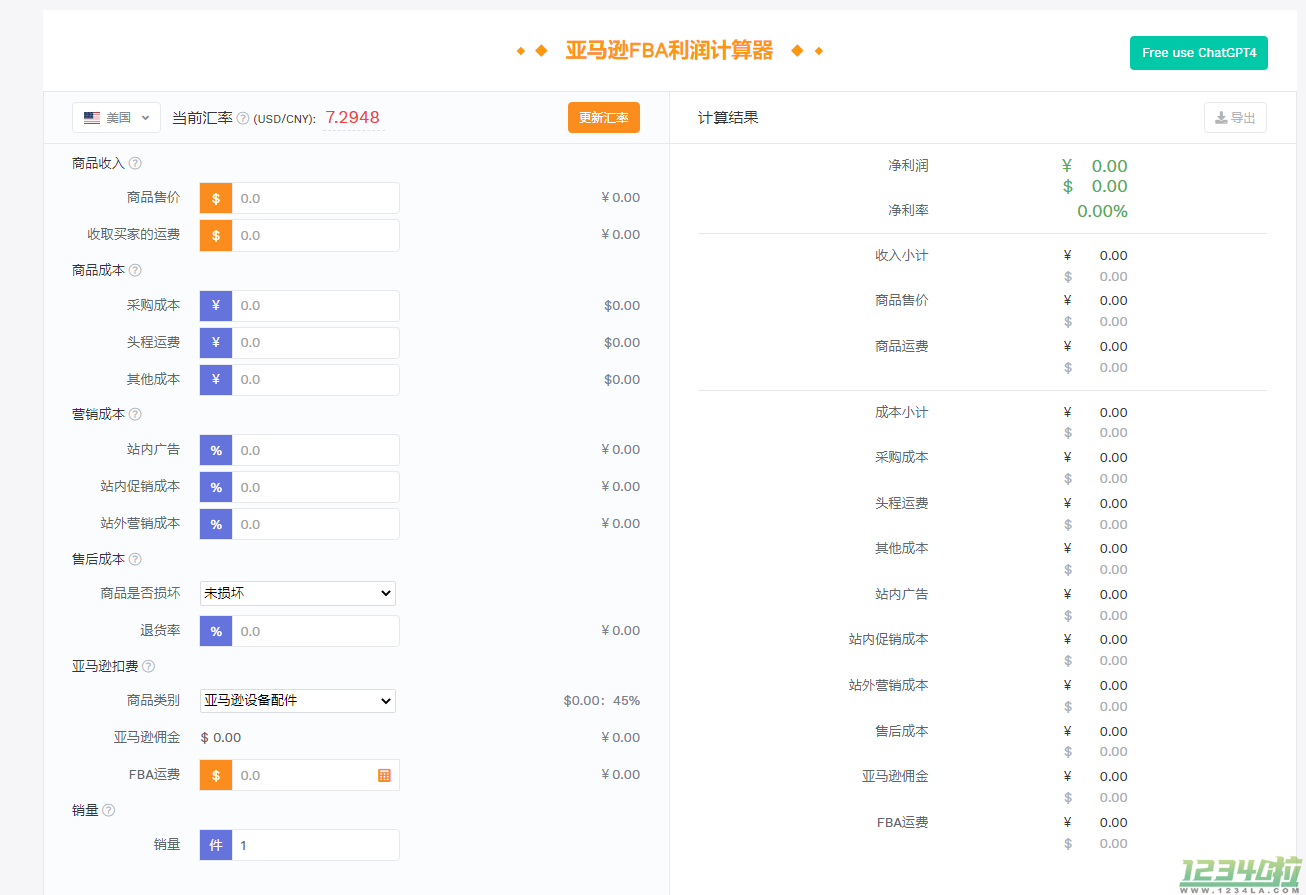Focus the 其他成本 input field
1306x895 pixels.
click(x=315, y=380)
